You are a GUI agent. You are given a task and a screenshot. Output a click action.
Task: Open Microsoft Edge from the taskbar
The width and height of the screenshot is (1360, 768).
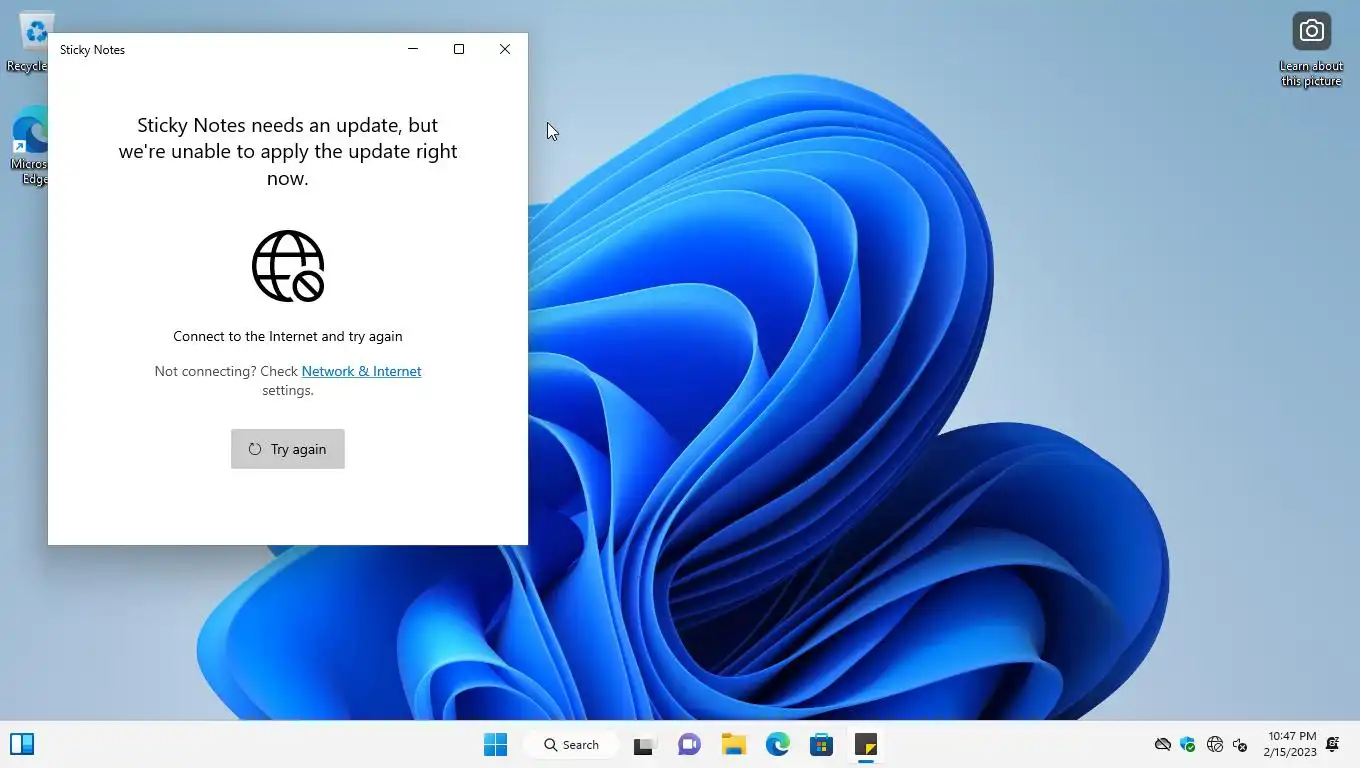(778, 745)
